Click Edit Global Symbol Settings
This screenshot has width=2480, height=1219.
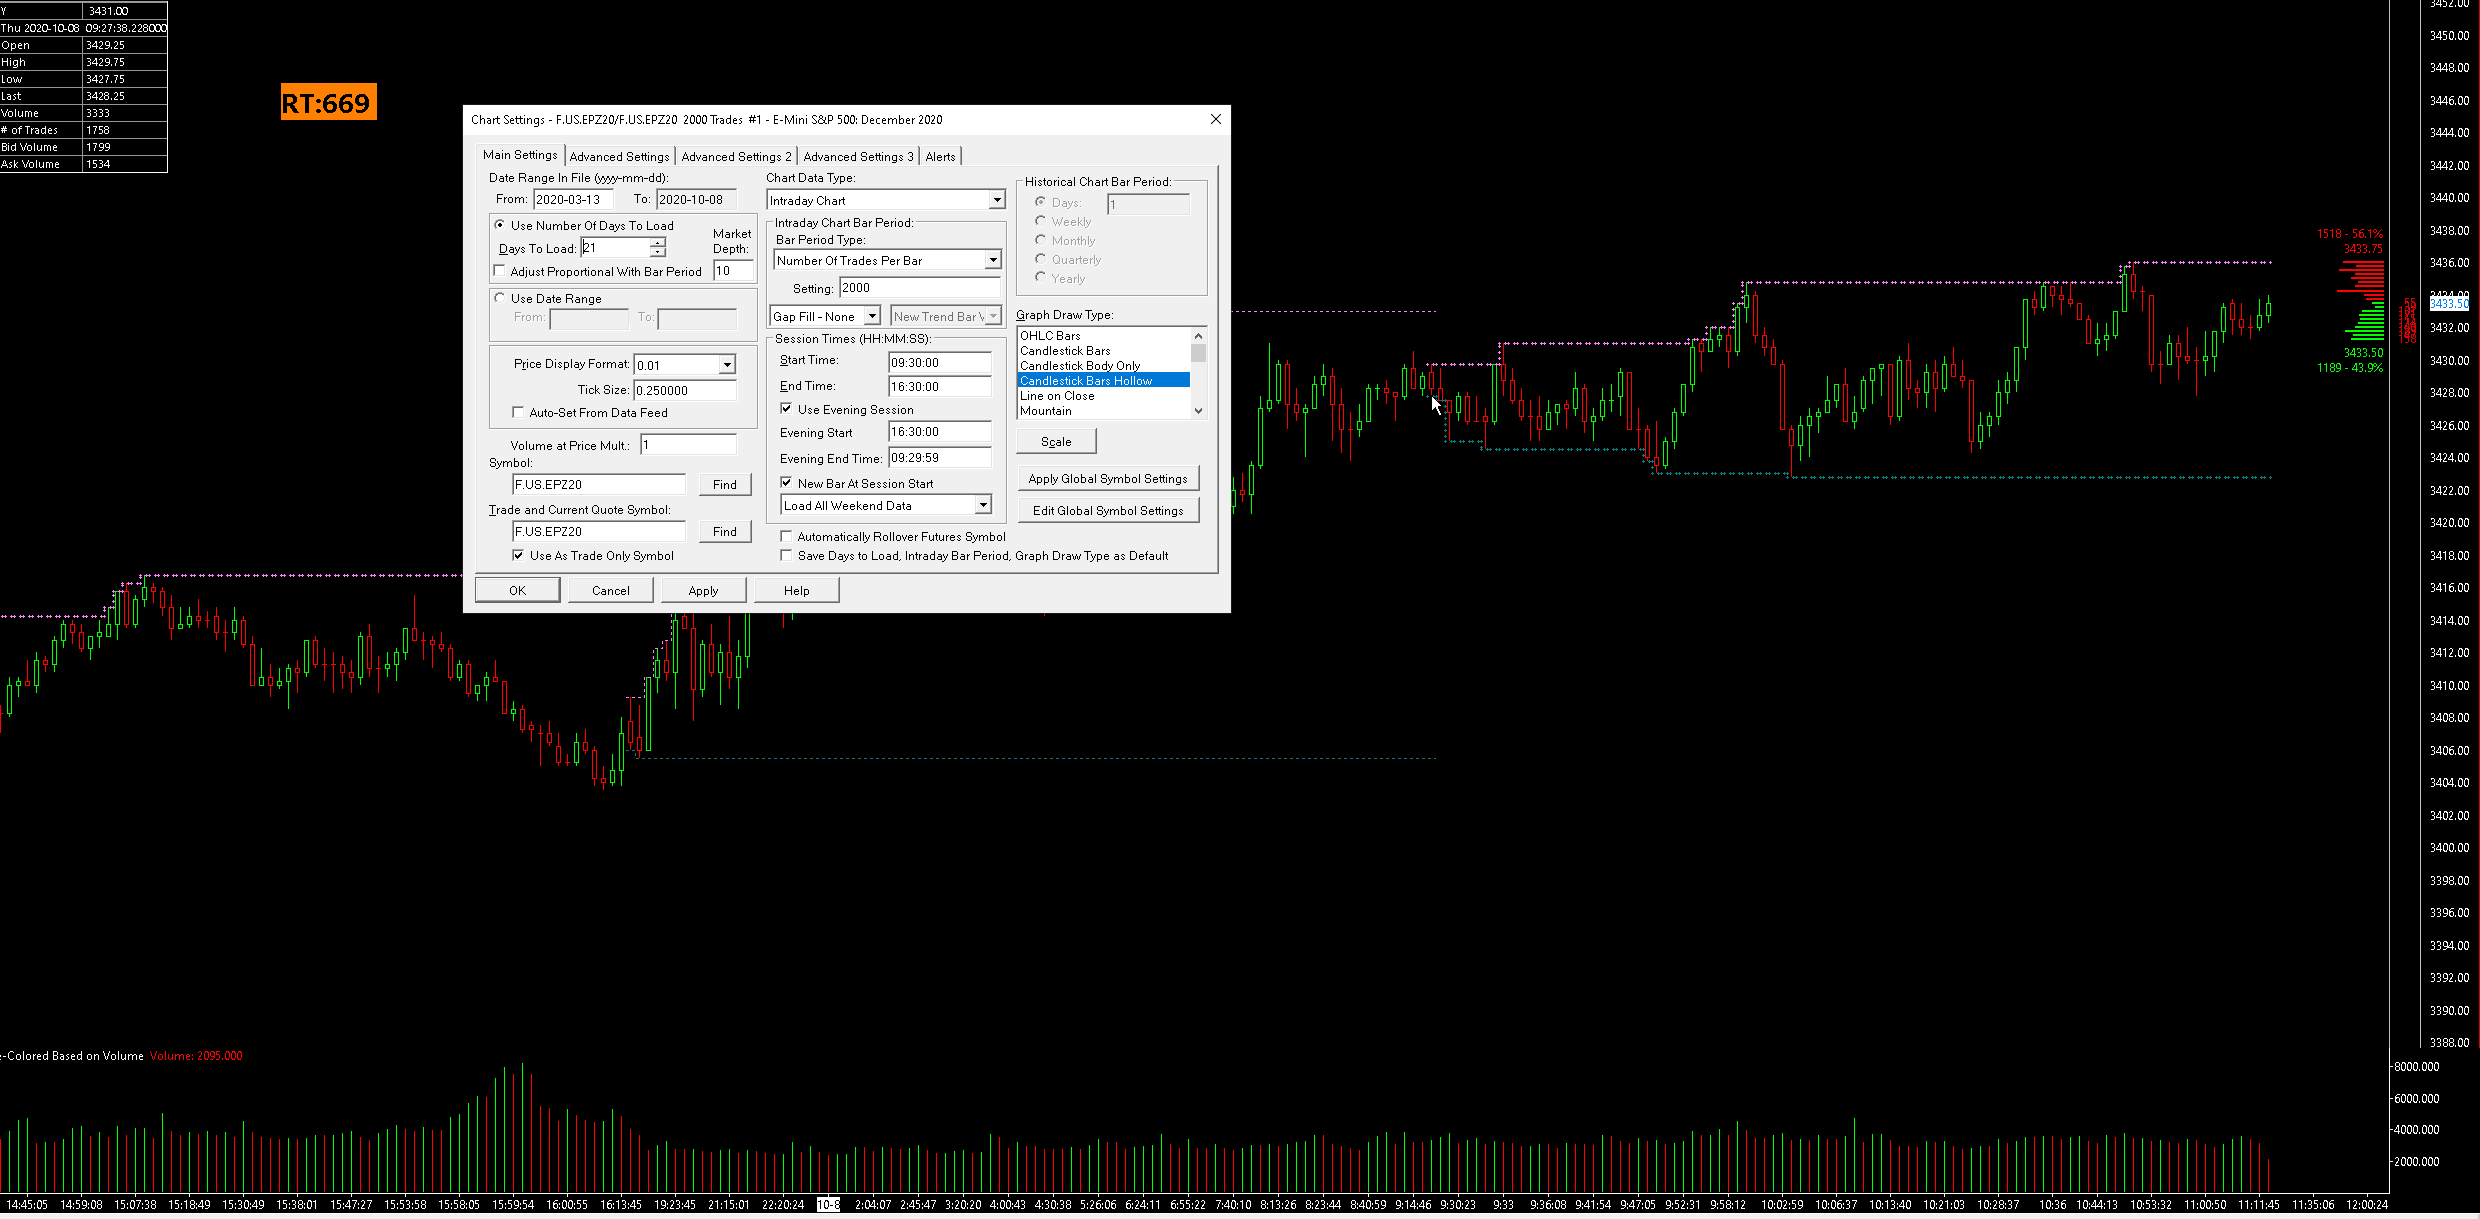(1108, 510)
